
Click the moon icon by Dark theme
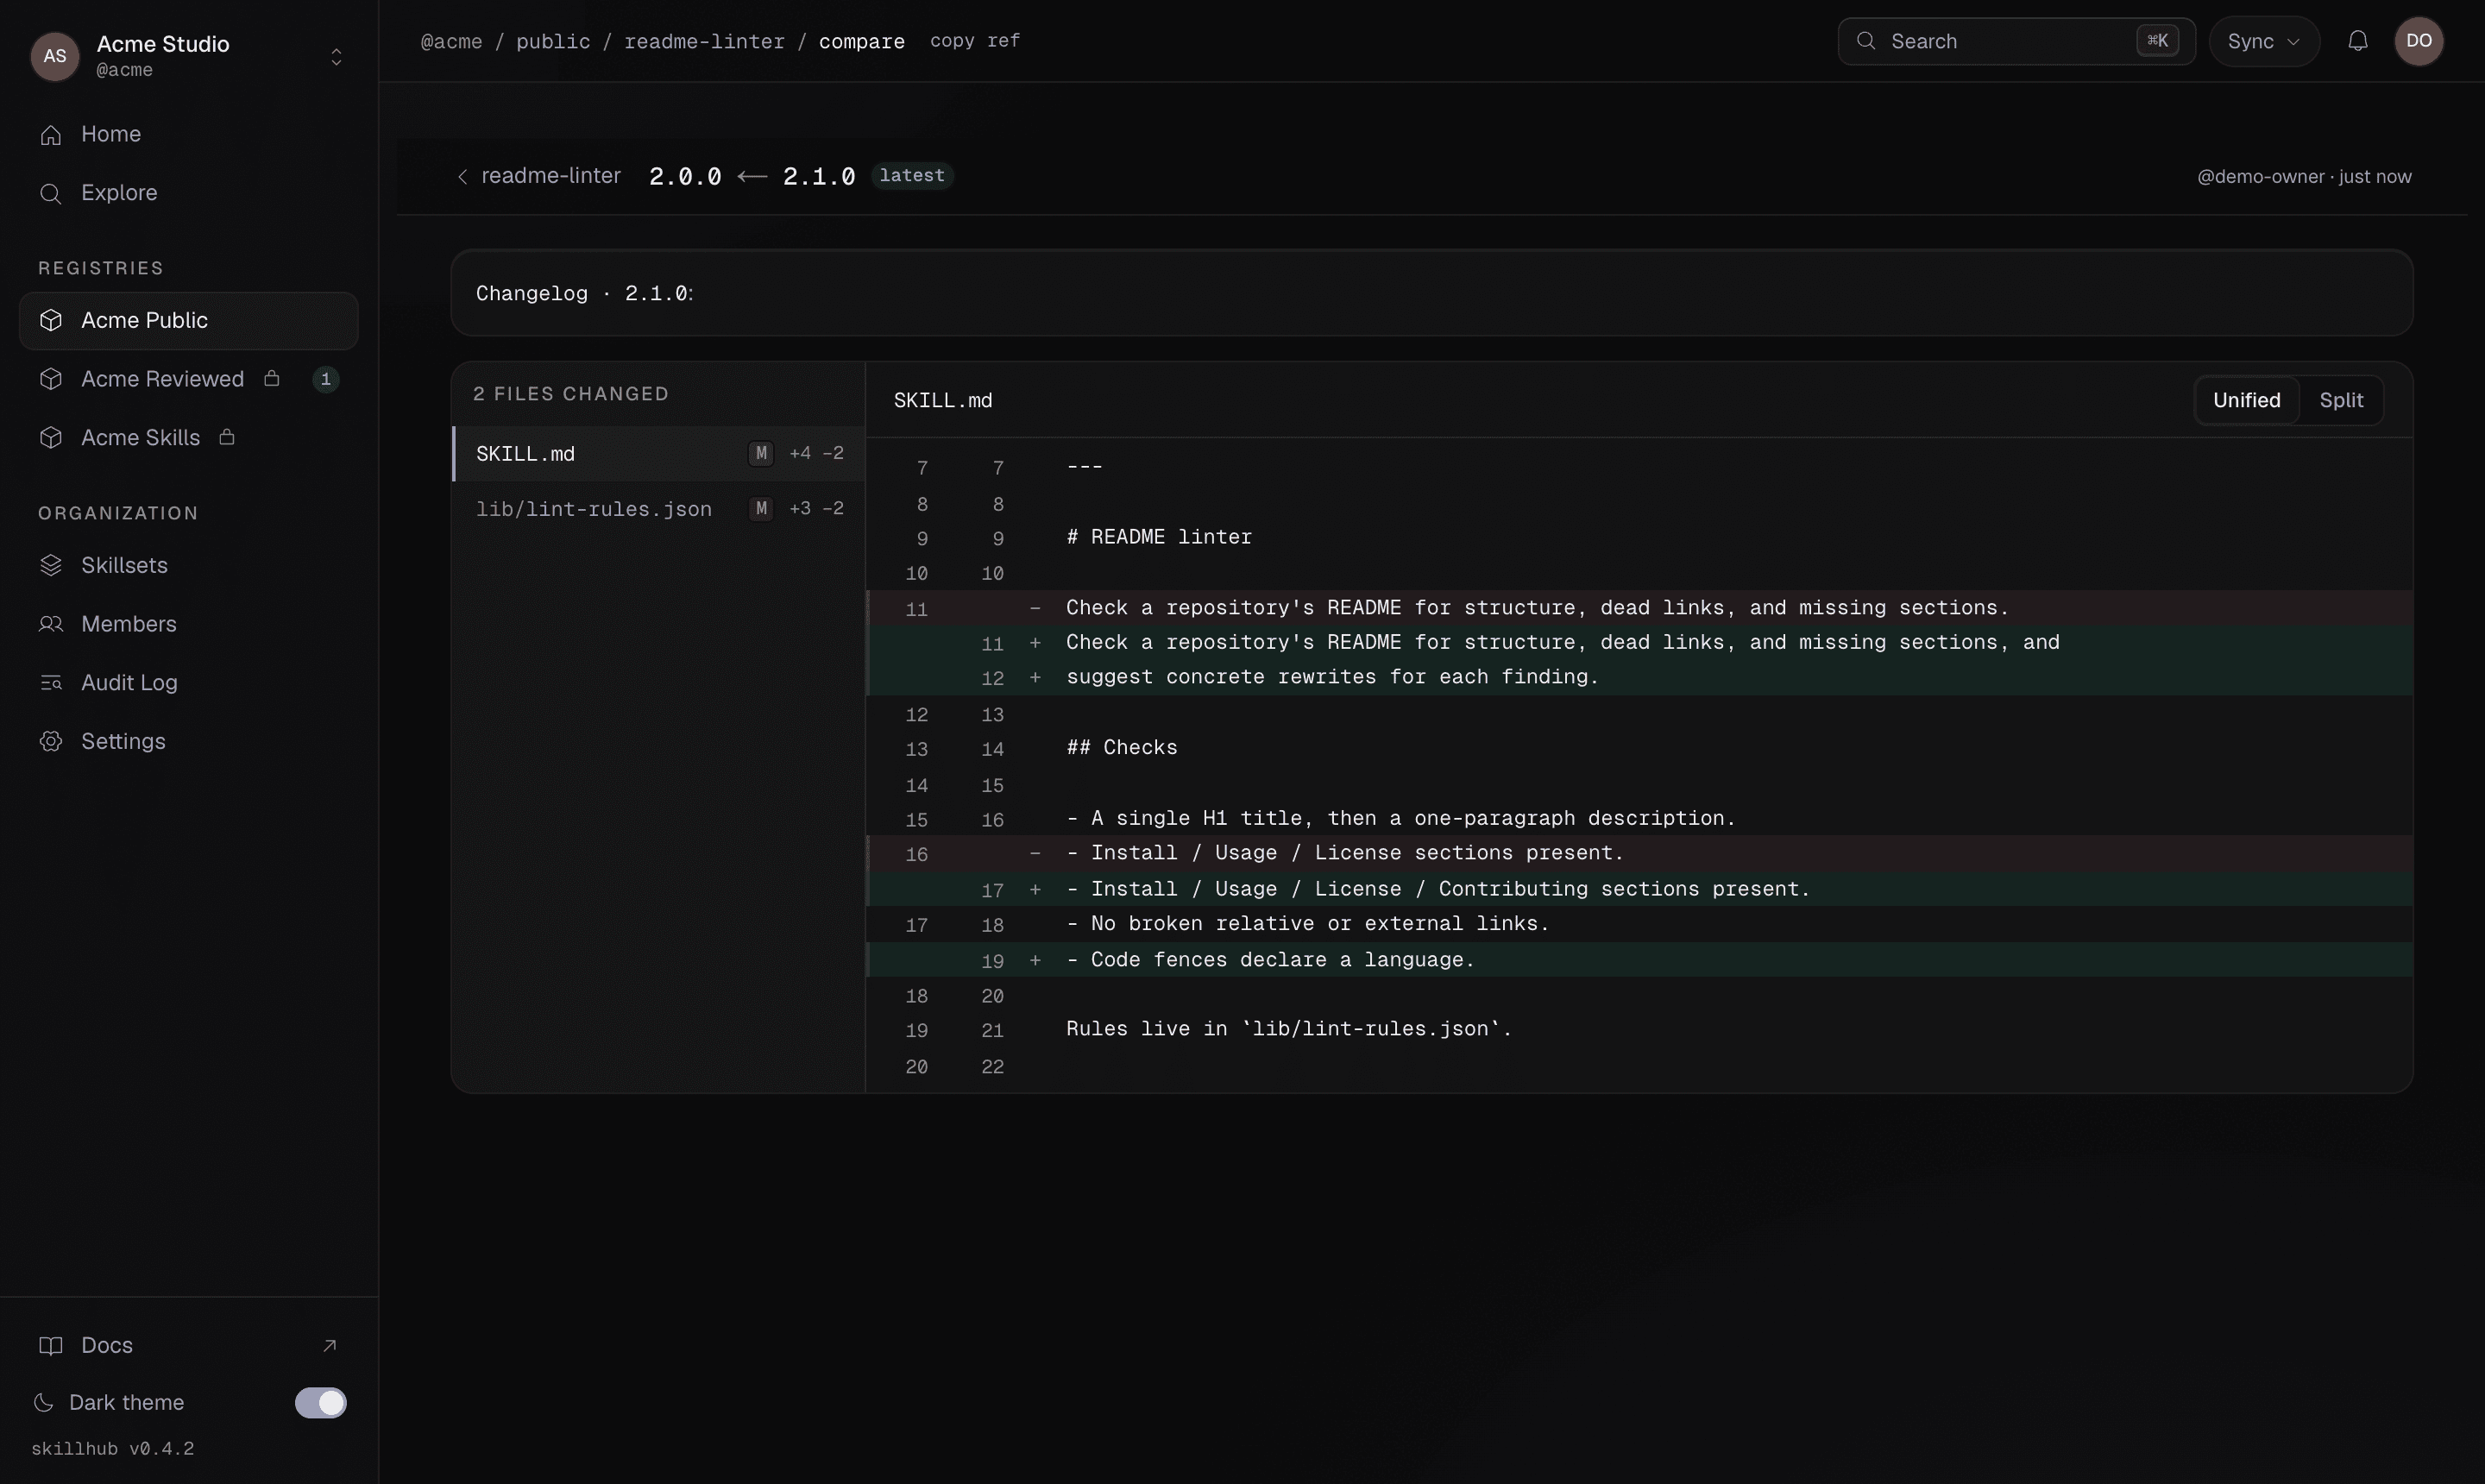click(44, 1402)
